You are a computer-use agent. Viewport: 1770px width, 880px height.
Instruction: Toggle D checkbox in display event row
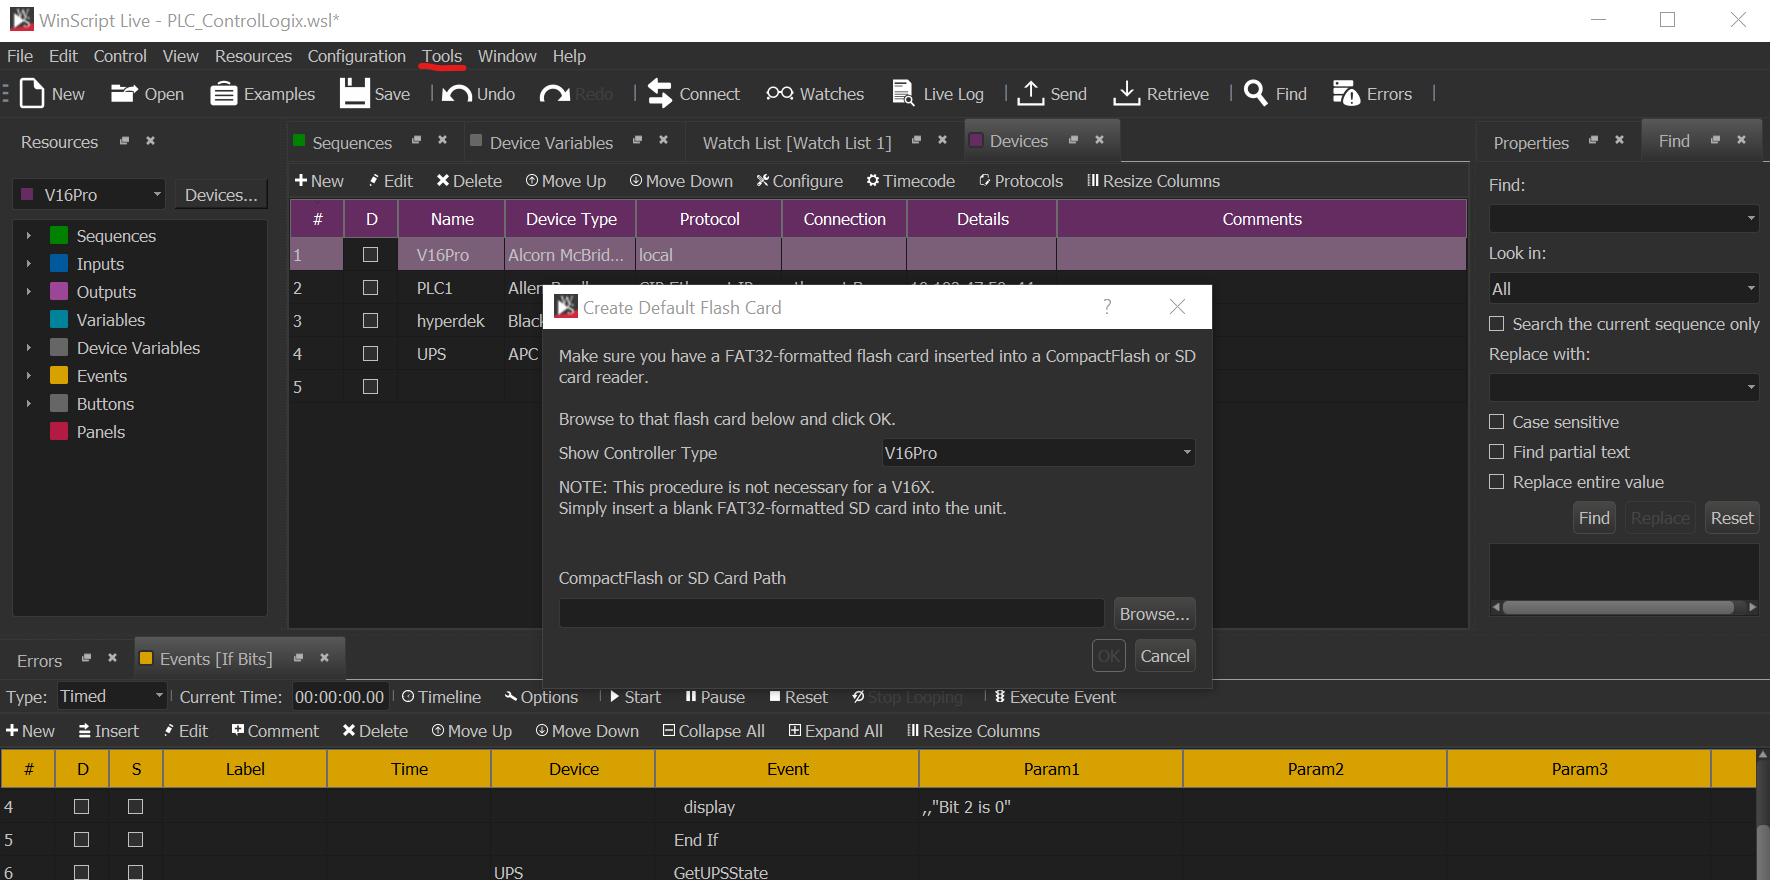coord(82,807)
